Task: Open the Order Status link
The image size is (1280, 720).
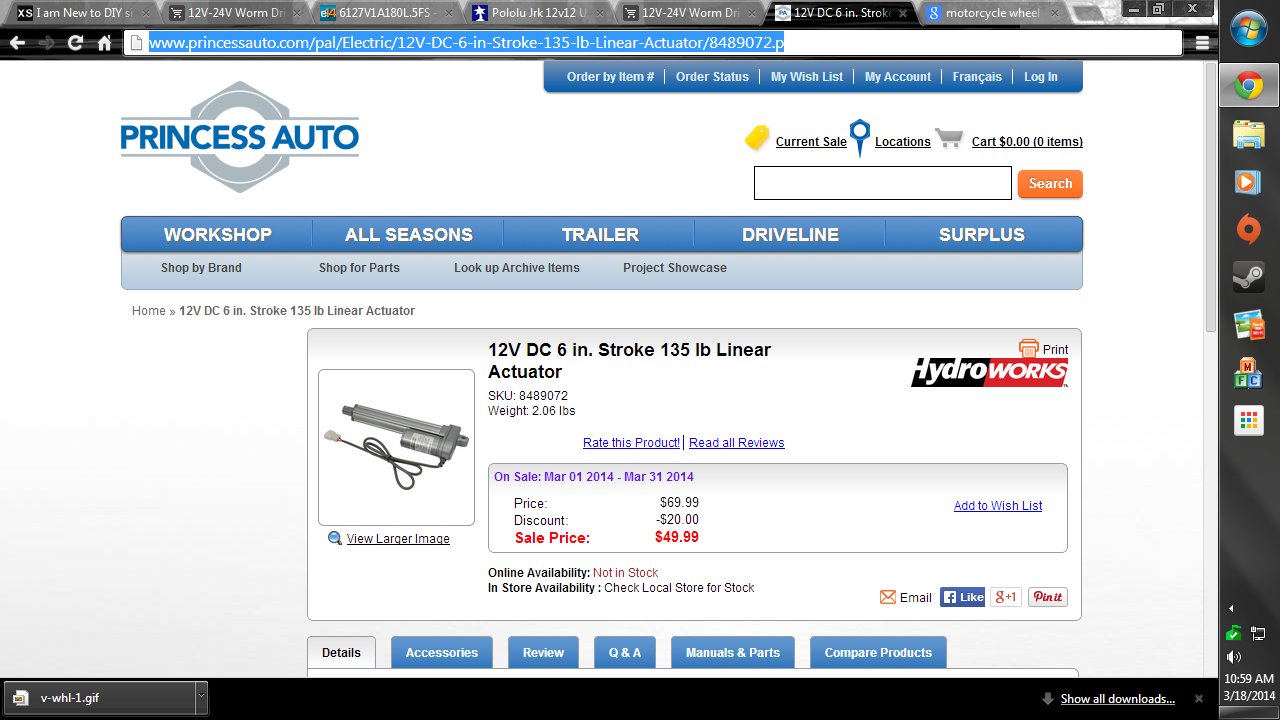Action: coord(712,77)
